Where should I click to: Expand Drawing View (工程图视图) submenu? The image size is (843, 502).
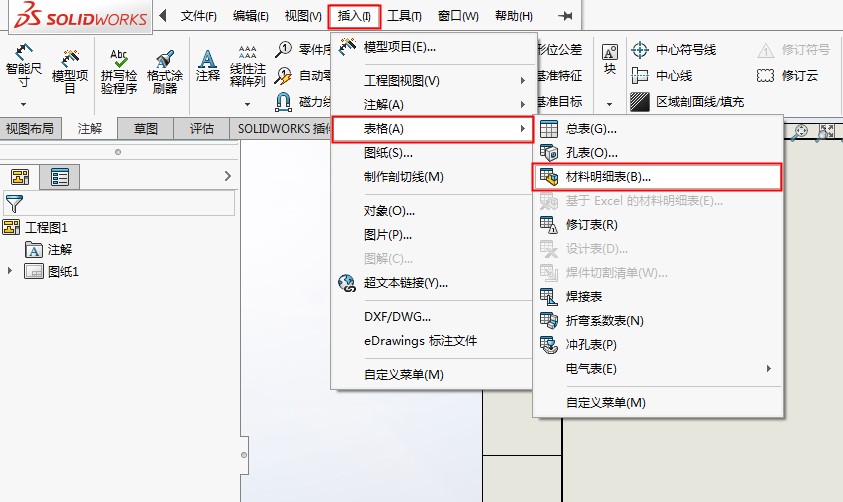coord(433,81)
